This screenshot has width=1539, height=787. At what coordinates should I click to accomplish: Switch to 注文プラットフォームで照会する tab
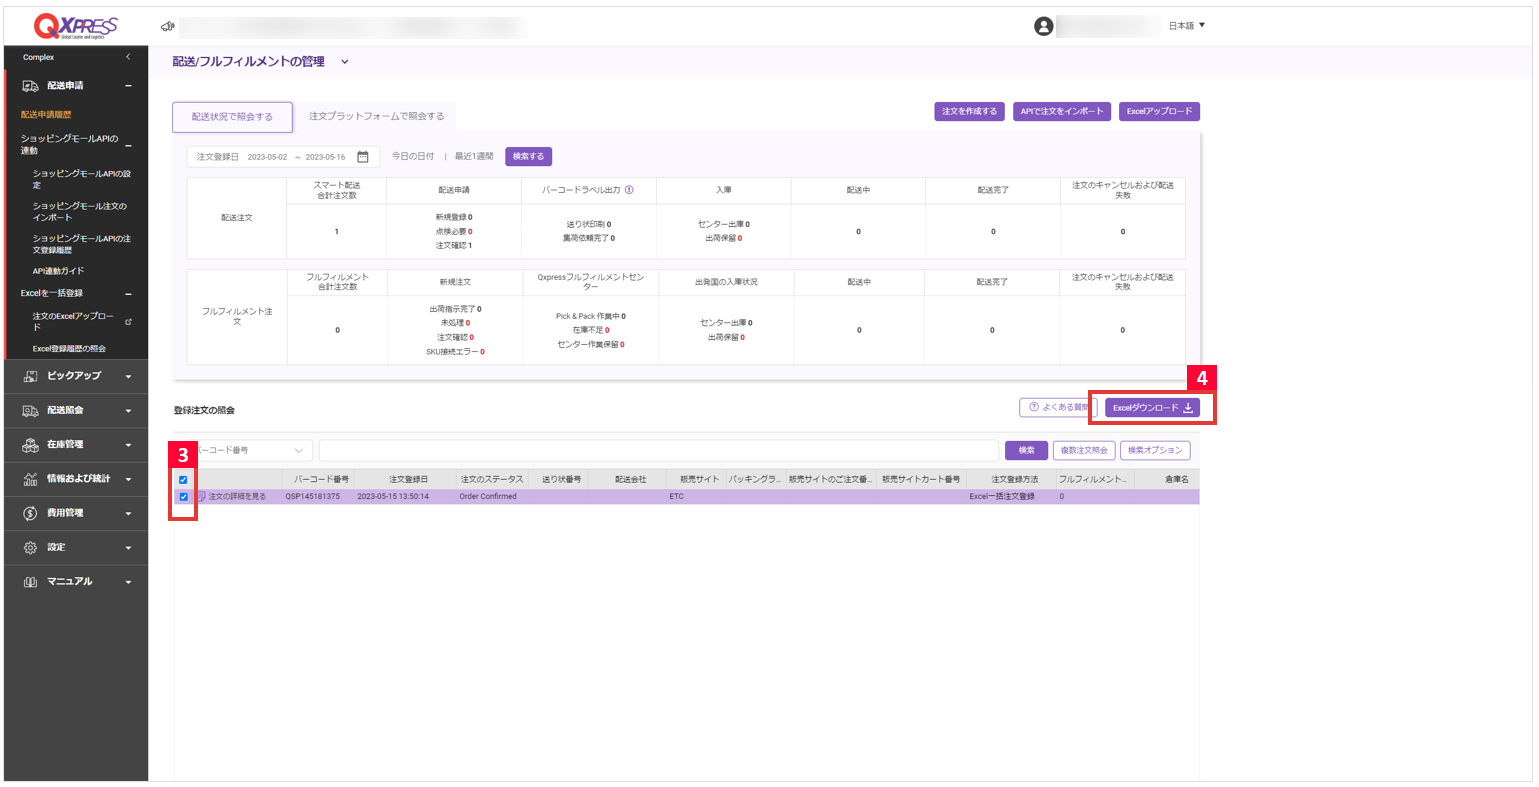coord(376,117)
